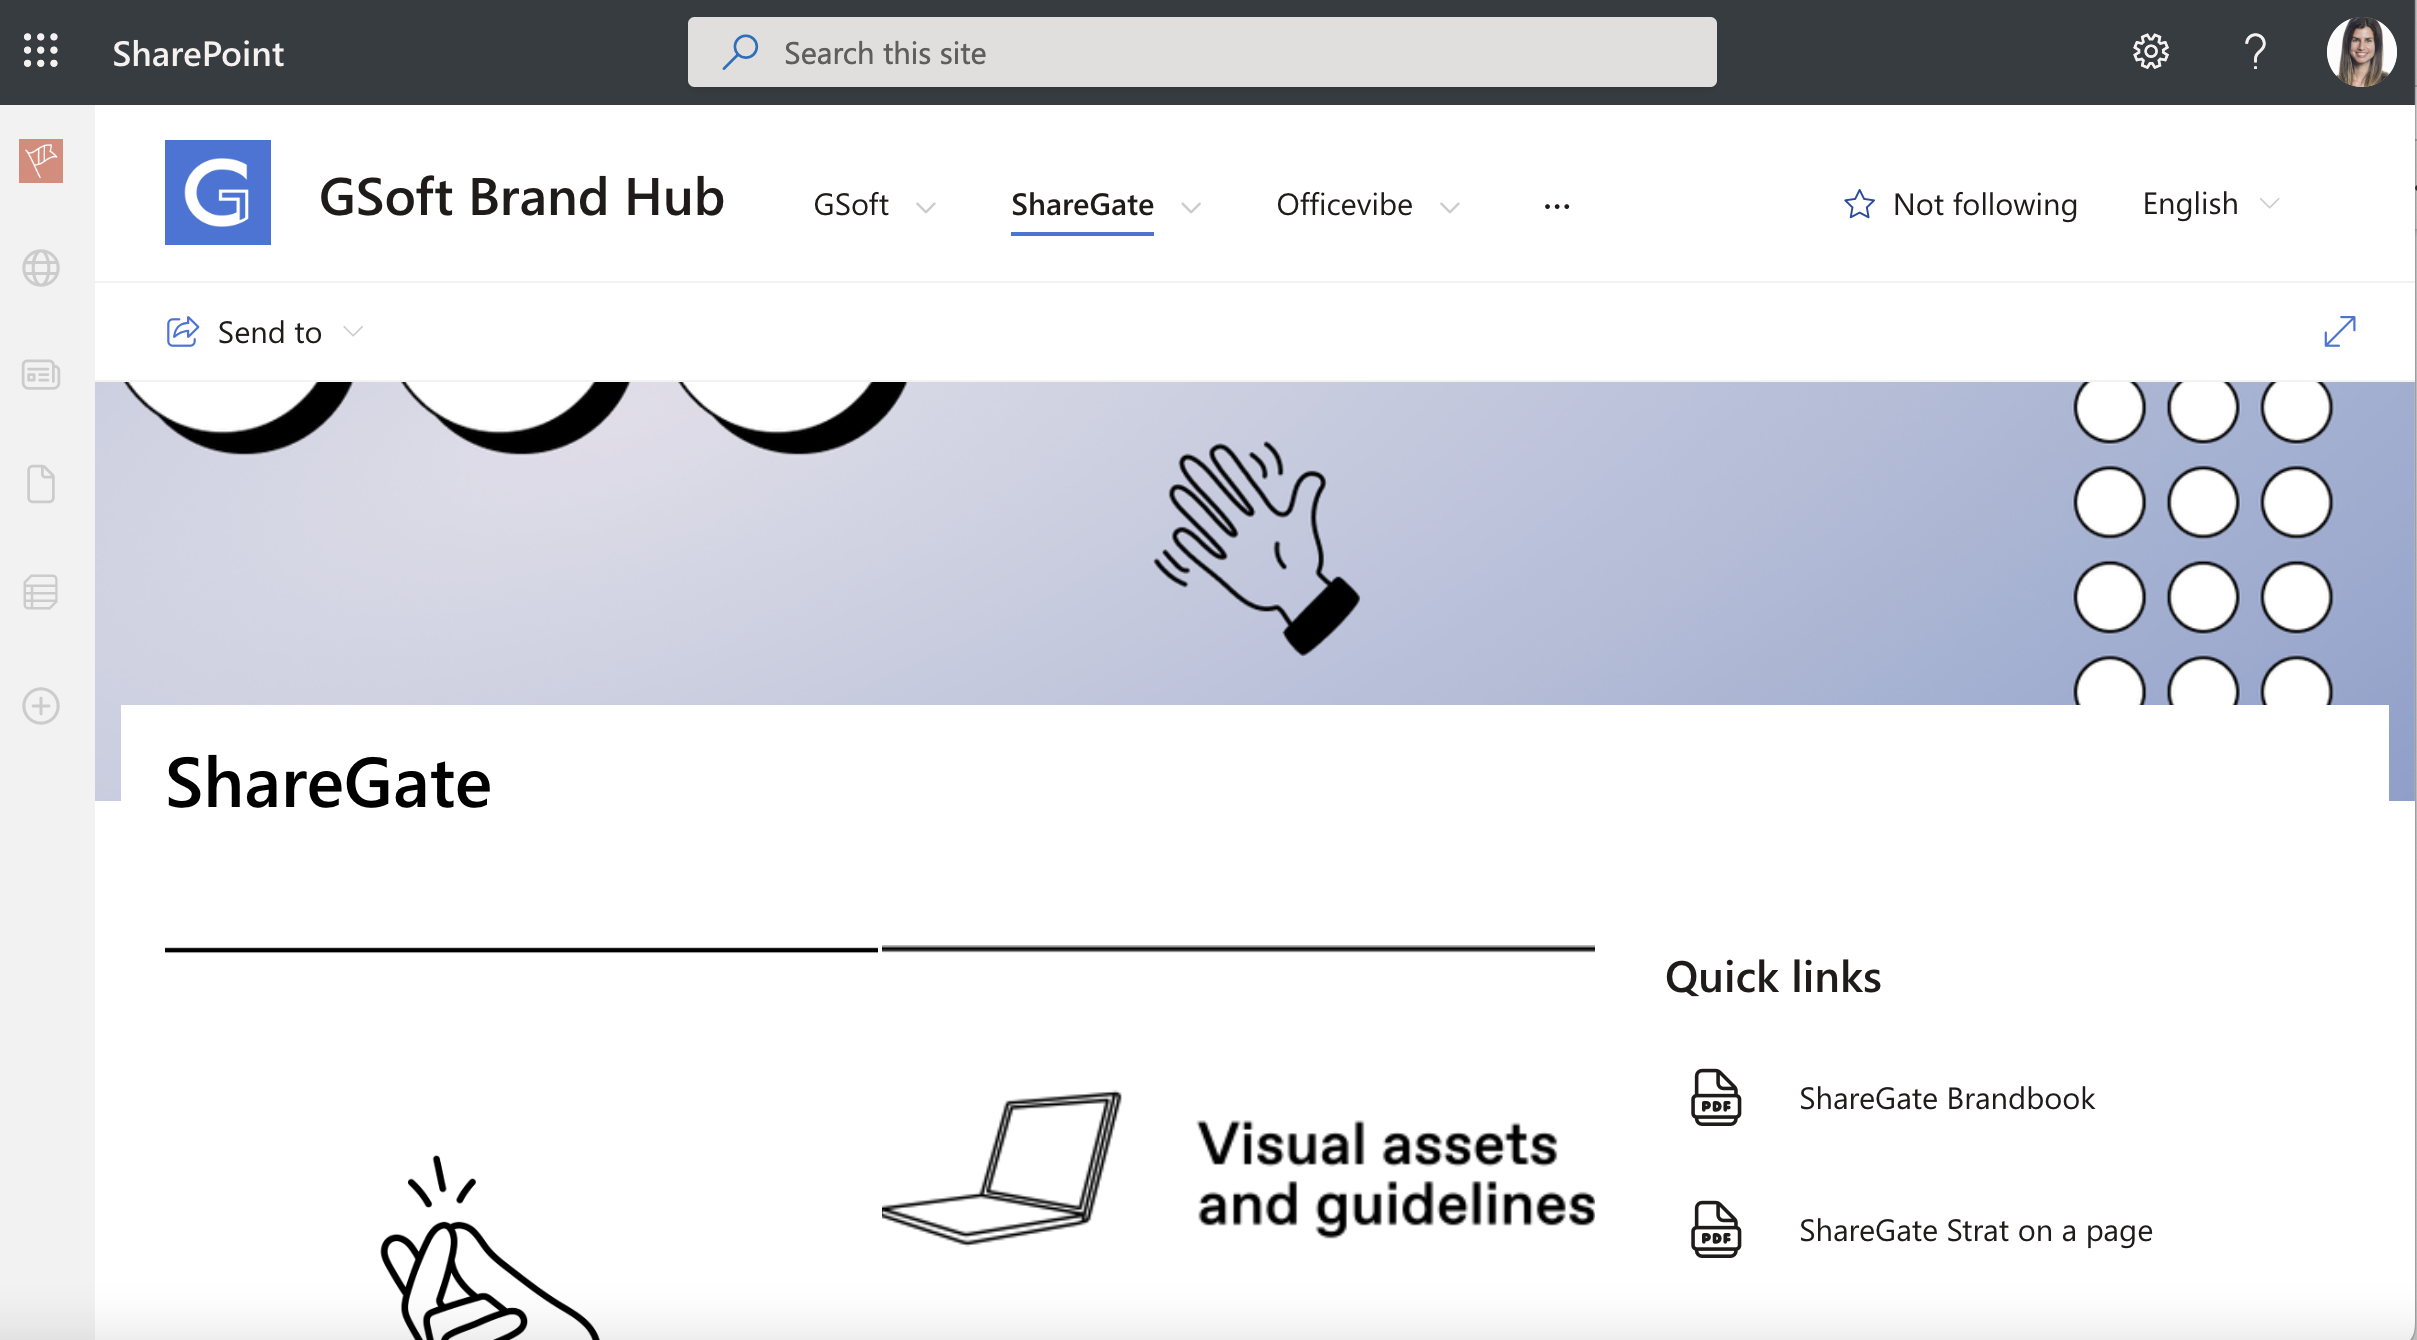Screen dimensions: 2417x1340
Task: Select the ShareGate navigation tab
Action: [1082, 204]
